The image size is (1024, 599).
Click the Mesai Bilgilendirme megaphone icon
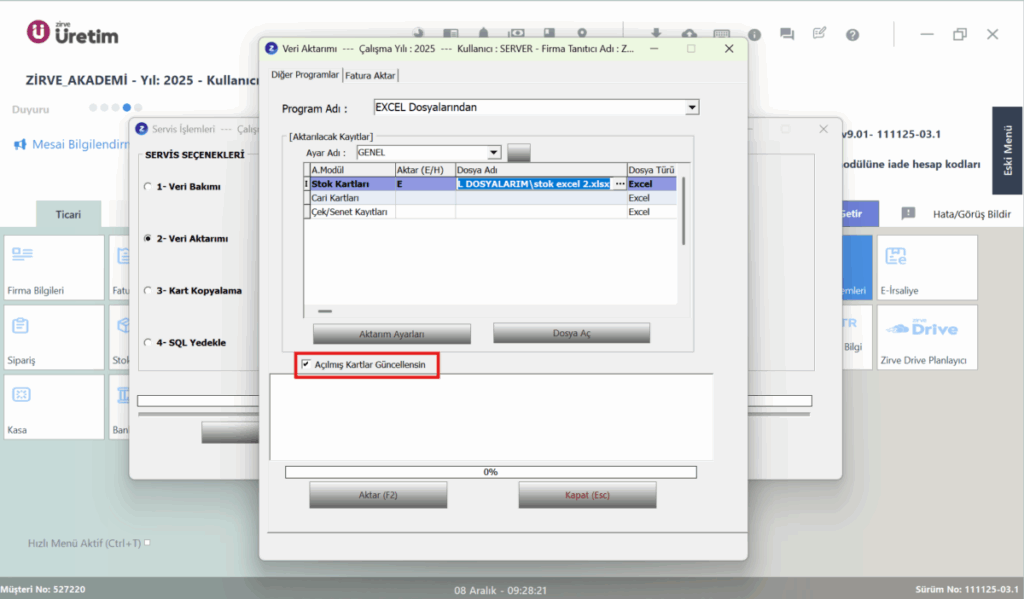tap(20, 144)
